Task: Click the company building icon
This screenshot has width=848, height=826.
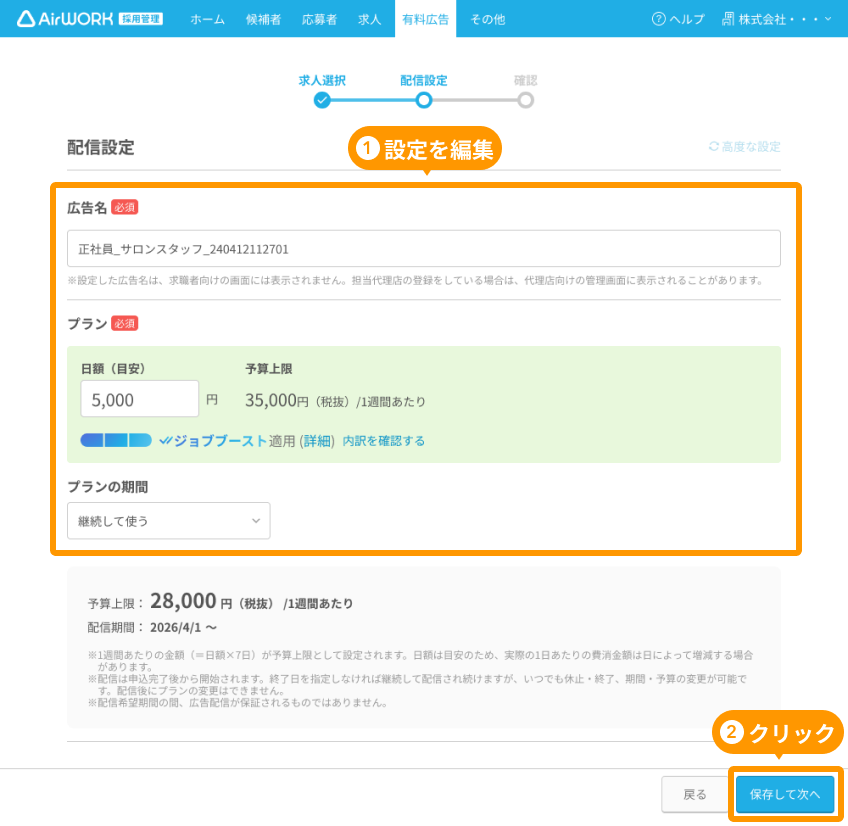Action: pyautogui.click(x=728, y=19)
